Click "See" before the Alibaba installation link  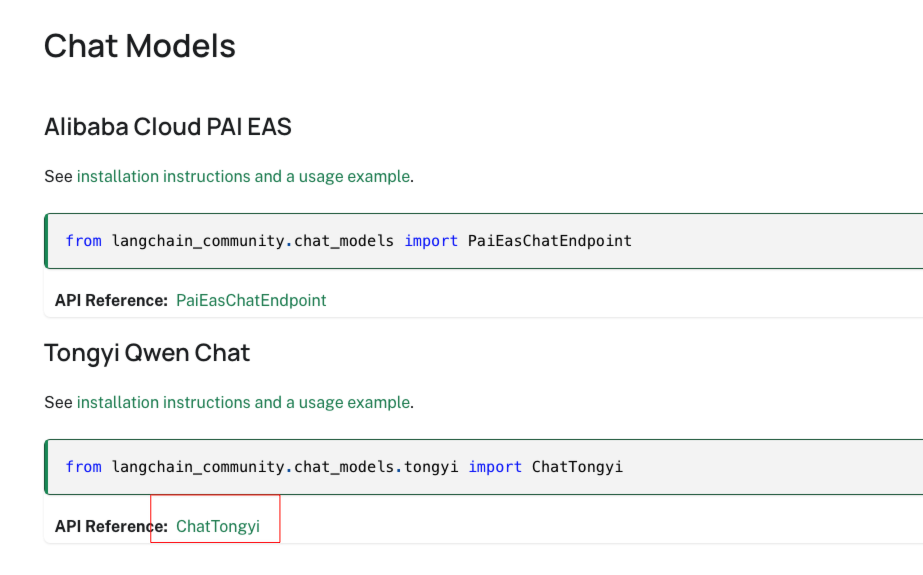(x=58, y=176)
